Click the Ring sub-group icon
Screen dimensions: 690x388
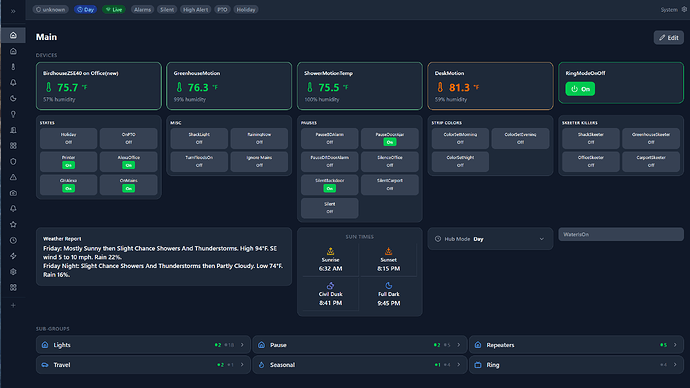[x=478, y=365]
